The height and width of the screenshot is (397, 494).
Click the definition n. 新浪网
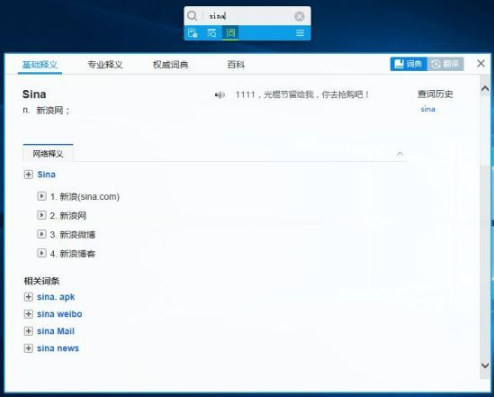point(46,110)
